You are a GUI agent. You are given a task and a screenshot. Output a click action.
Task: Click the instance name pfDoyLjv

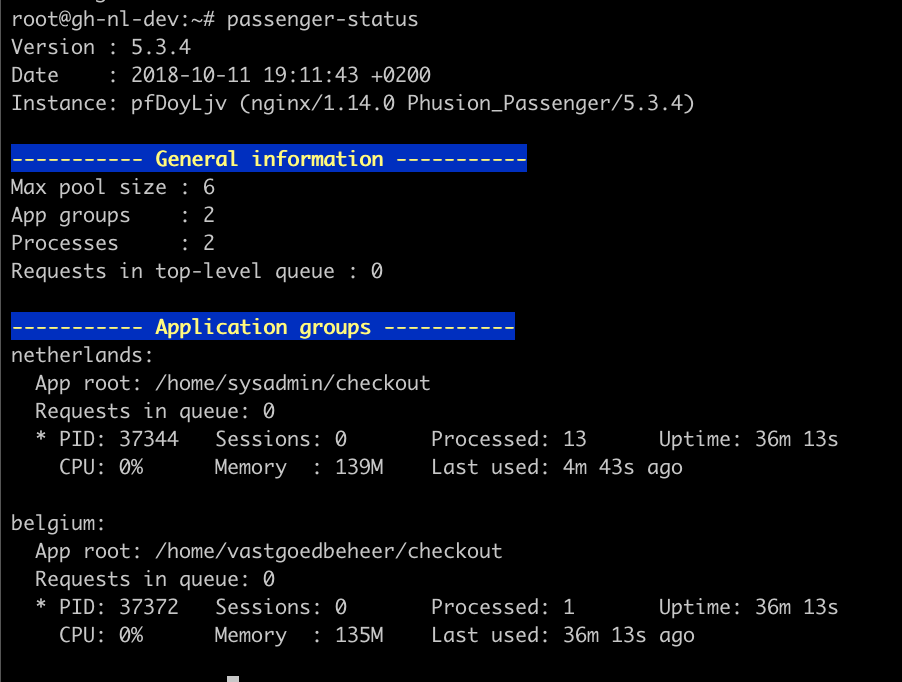point(179,104)
